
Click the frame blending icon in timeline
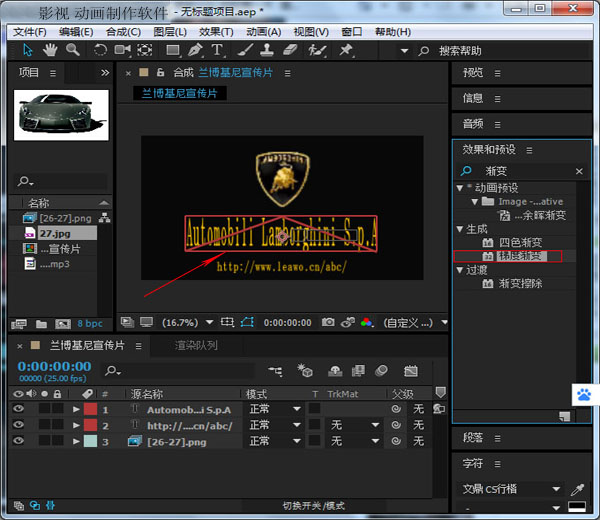coord(358,370)
